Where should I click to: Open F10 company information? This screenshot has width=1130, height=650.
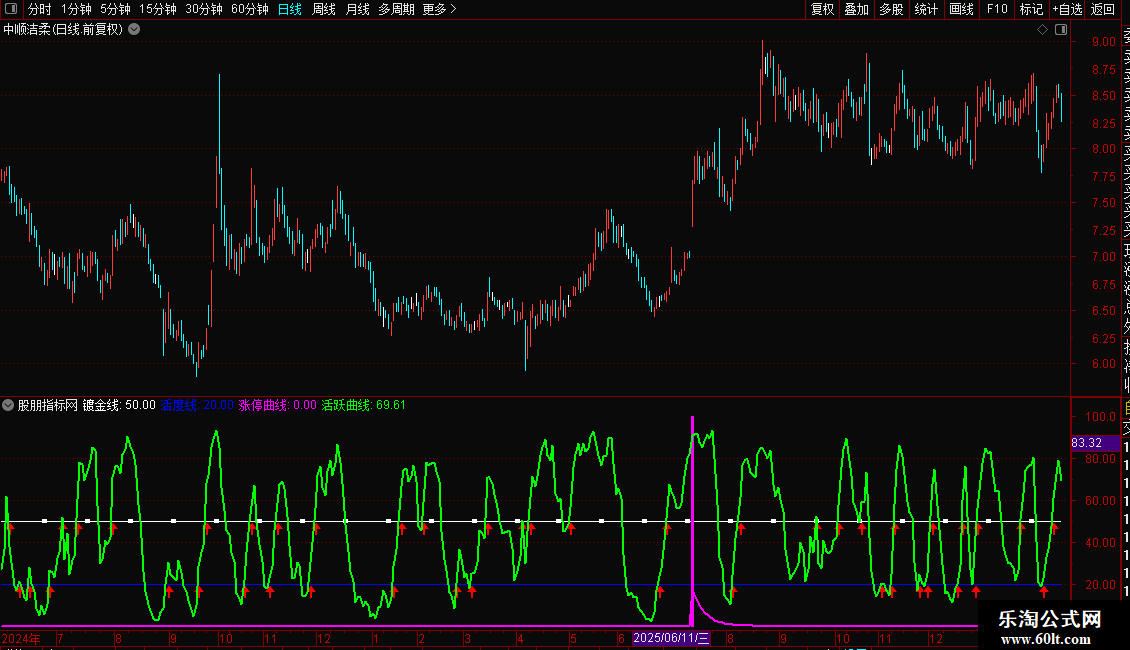[x=997, y=9]
